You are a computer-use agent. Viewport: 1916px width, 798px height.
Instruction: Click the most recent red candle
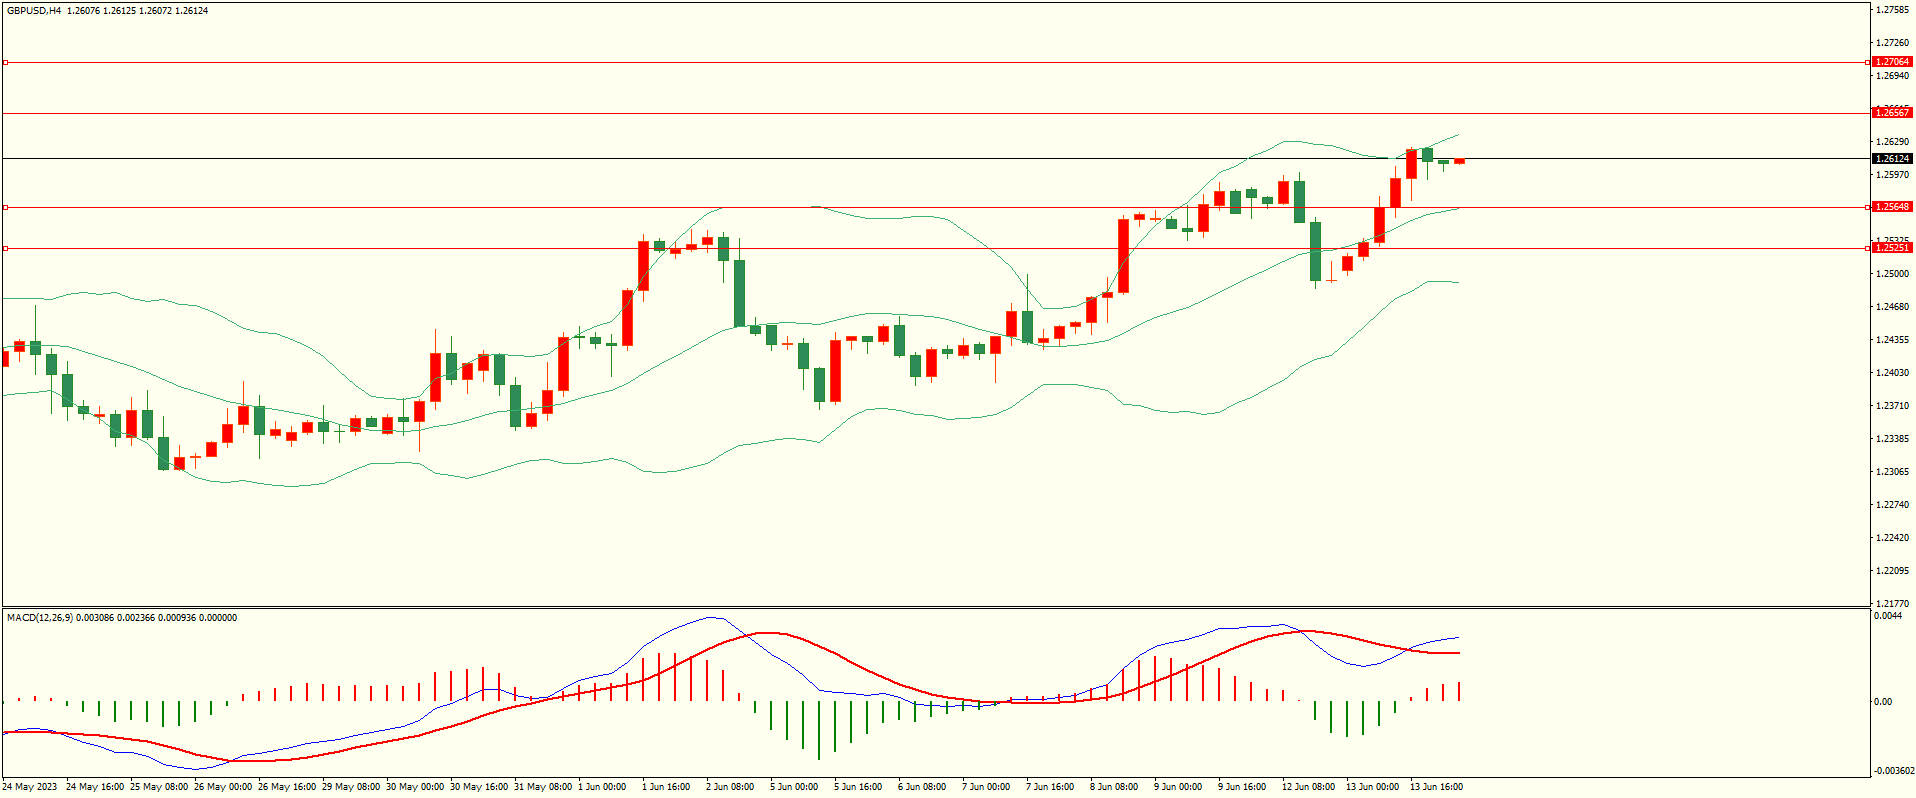click(1459, 161)
